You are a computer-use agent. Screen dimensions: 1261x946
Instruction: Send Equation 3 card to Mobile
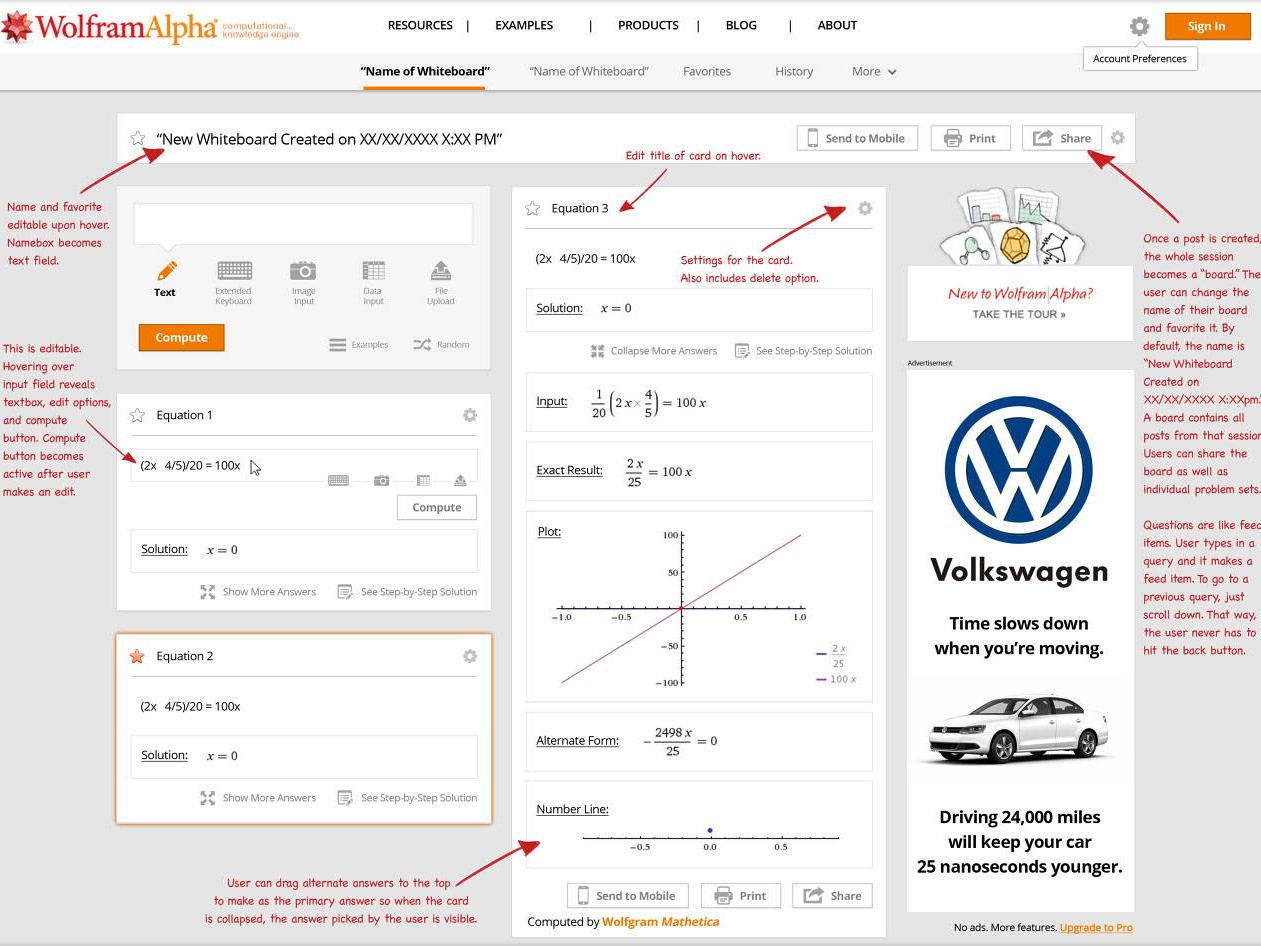pos(627,896)
